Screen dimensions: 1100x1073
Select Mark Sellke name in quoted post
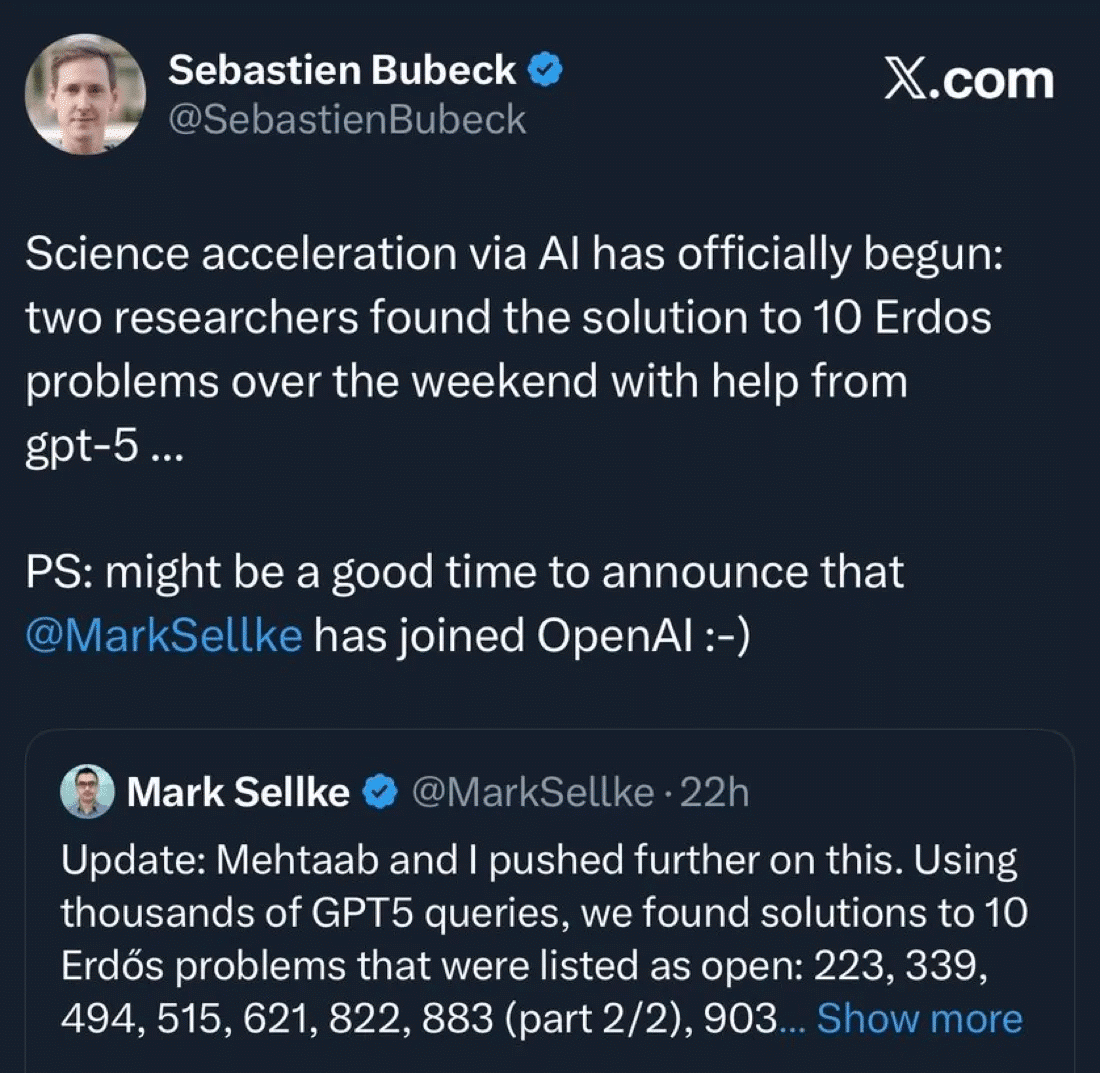(238, 793)
